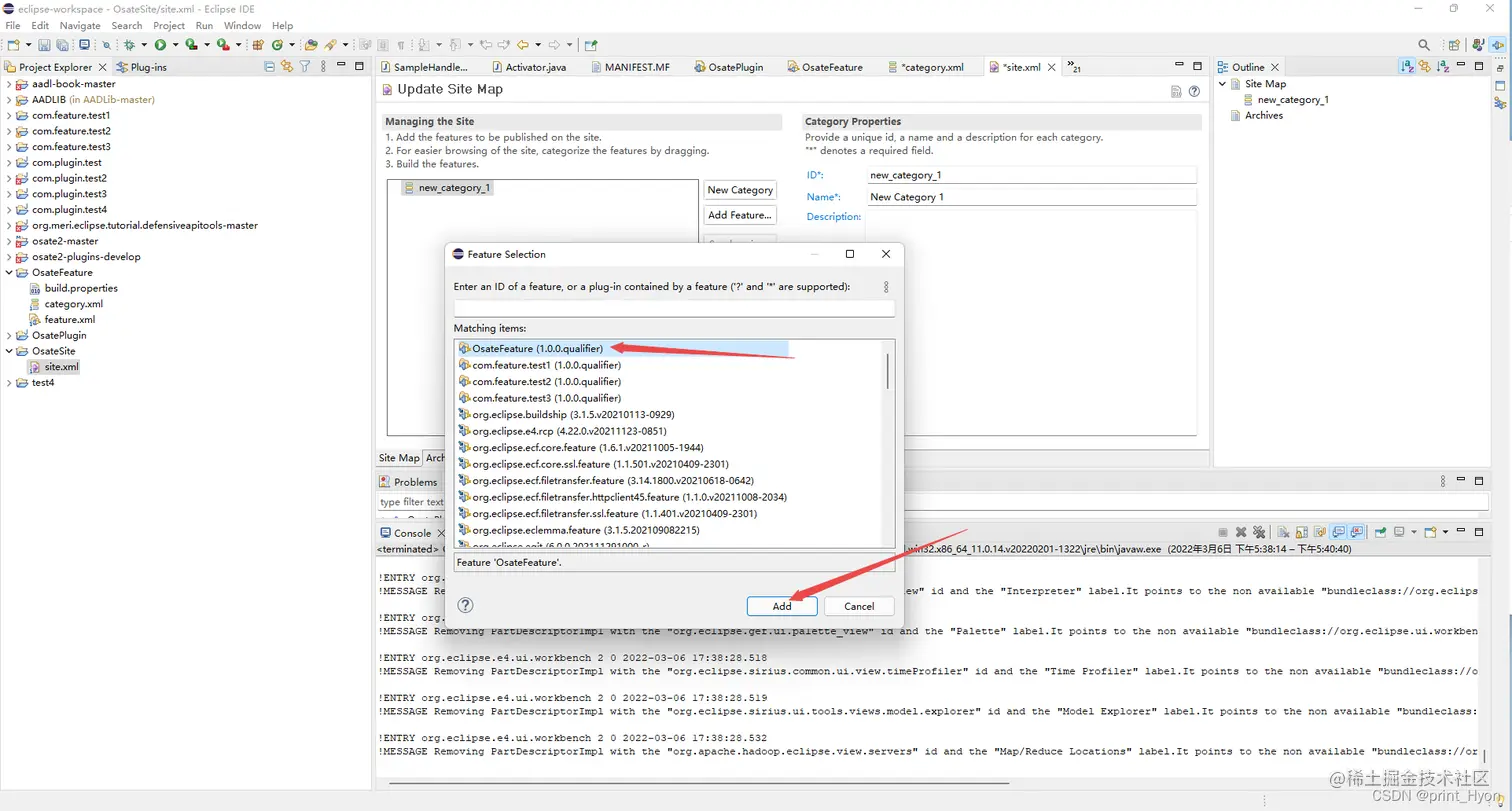Select the Site Map bottom tab
Image resolution: width=1512 pixels, height=811 pixels.
click(399, 458)
